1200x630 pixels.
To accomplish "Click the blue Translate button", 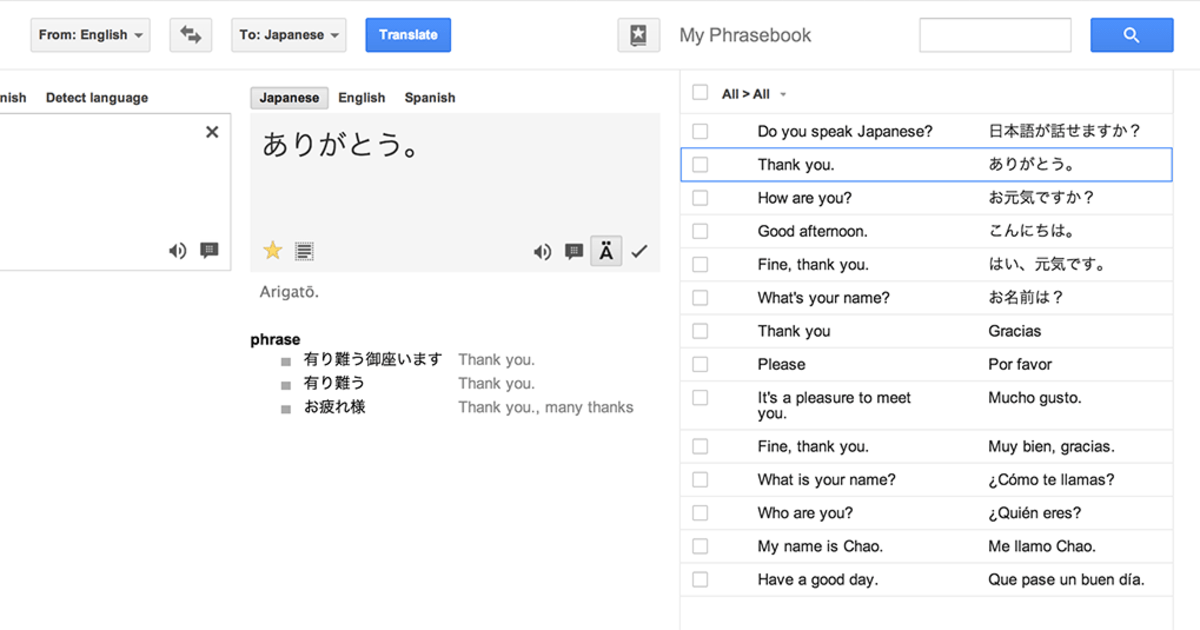I will [x=408, y=35].
